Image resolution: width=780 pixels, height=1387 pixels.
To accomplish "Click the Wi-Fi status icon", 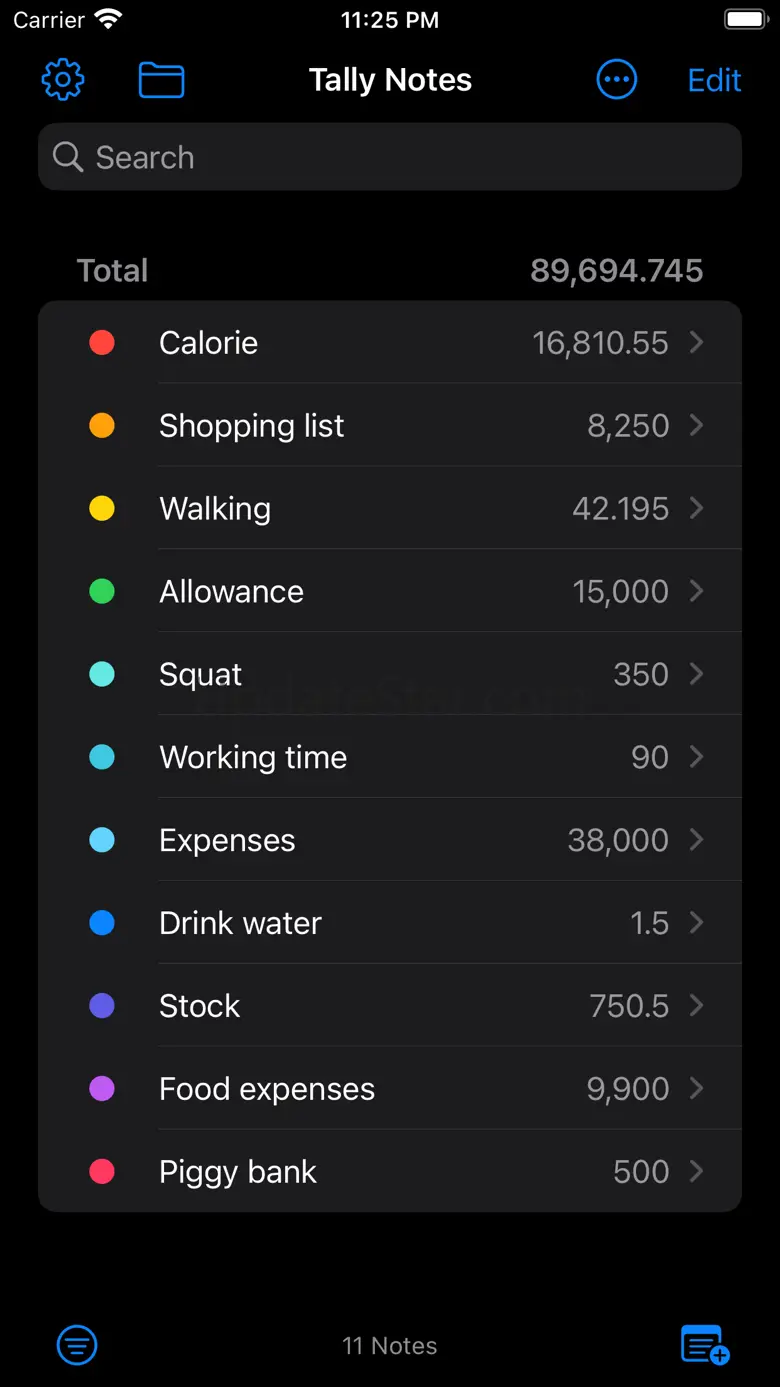I will [x=108, y=20].
